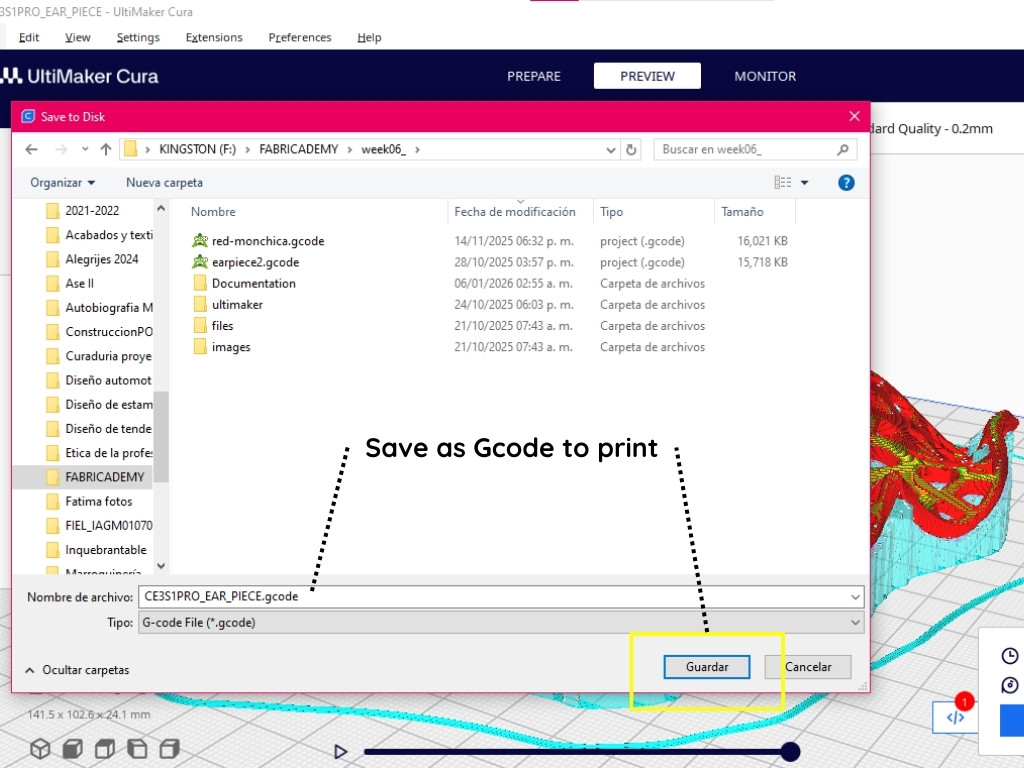Switch to the PREPARE tab

point(534,76)
